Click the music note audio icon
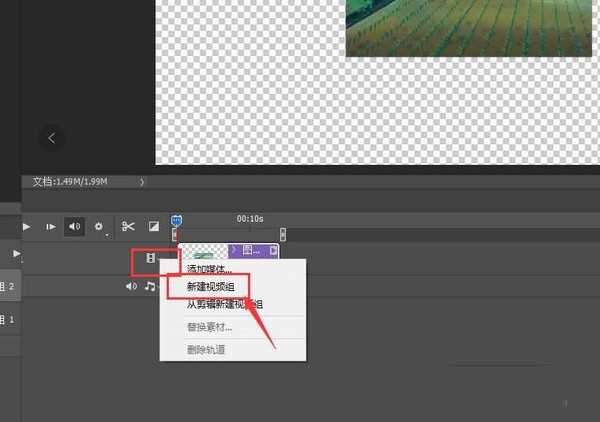 click(150, 287)
